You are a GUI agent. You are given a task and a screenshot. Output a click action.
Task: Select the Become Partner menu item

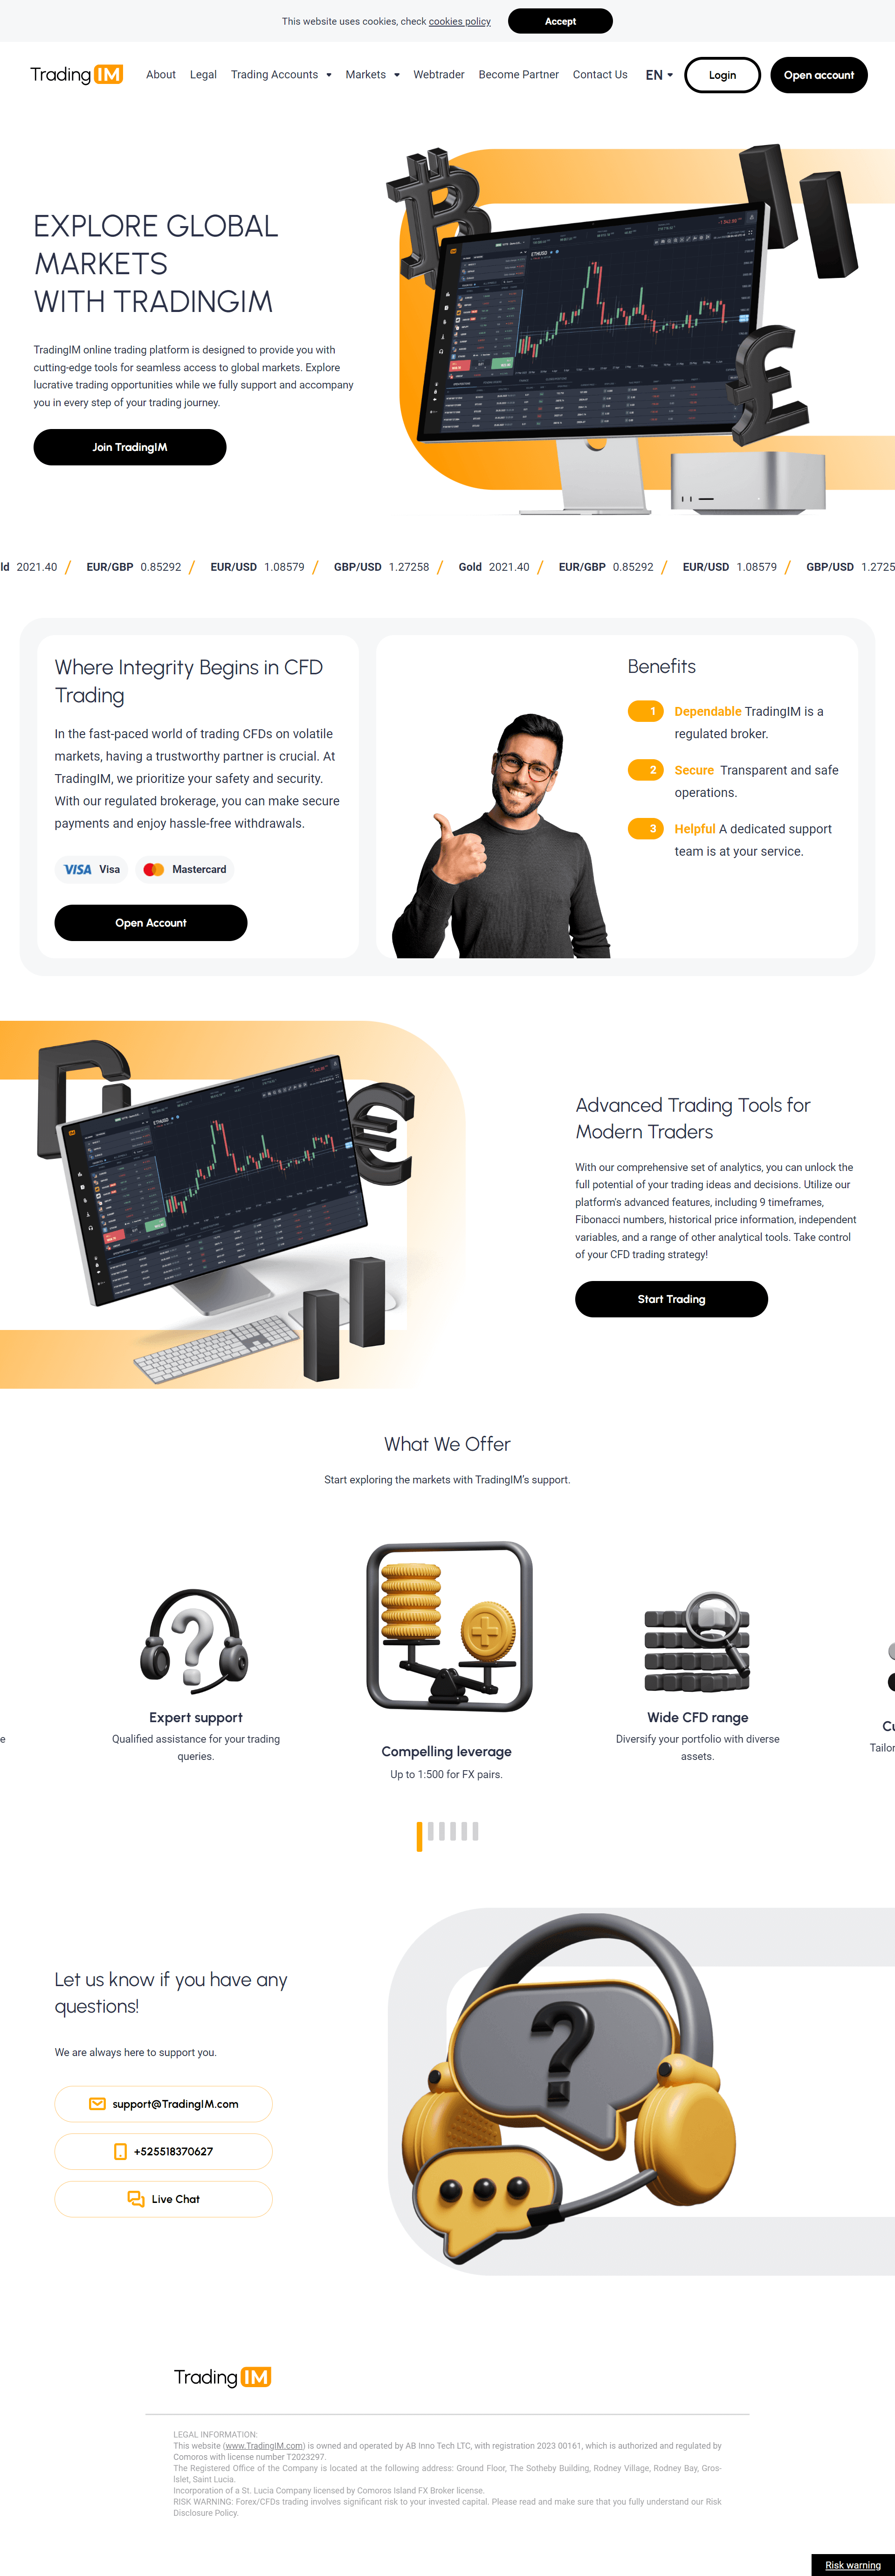coord(516,74)
